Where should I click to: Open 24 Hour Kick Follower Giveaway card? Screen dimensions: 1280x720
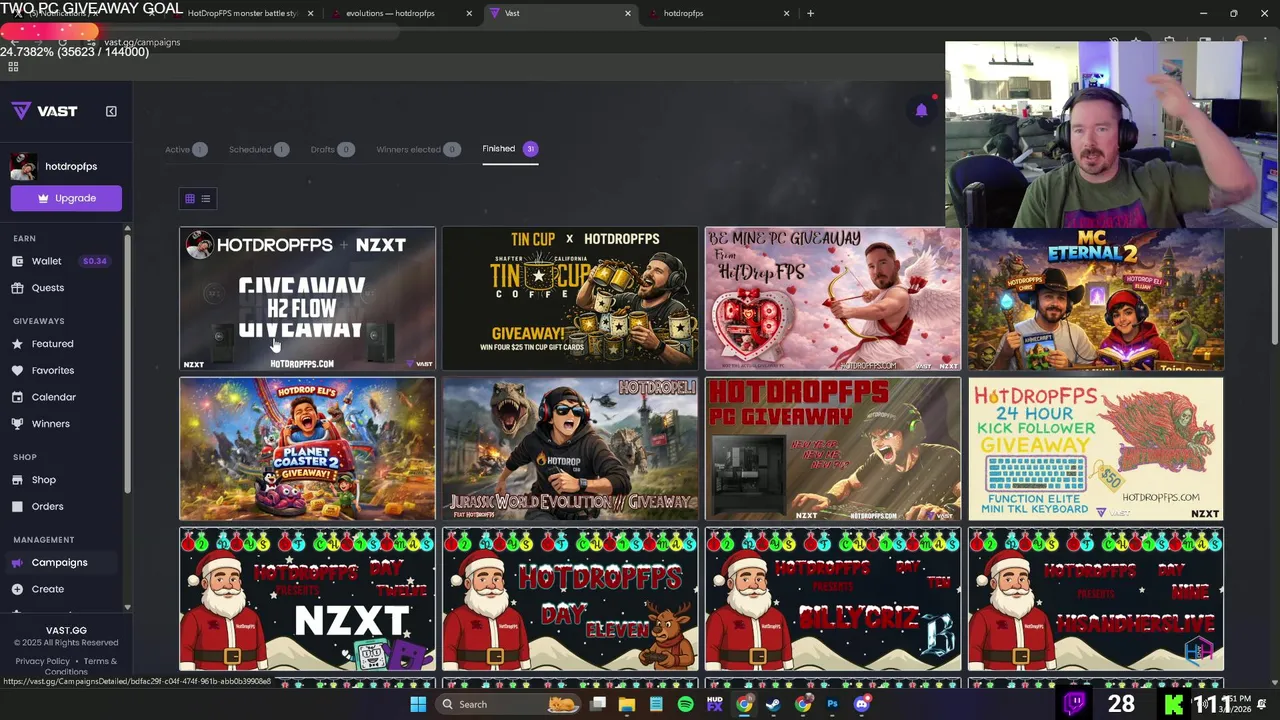click(1096, 449)
